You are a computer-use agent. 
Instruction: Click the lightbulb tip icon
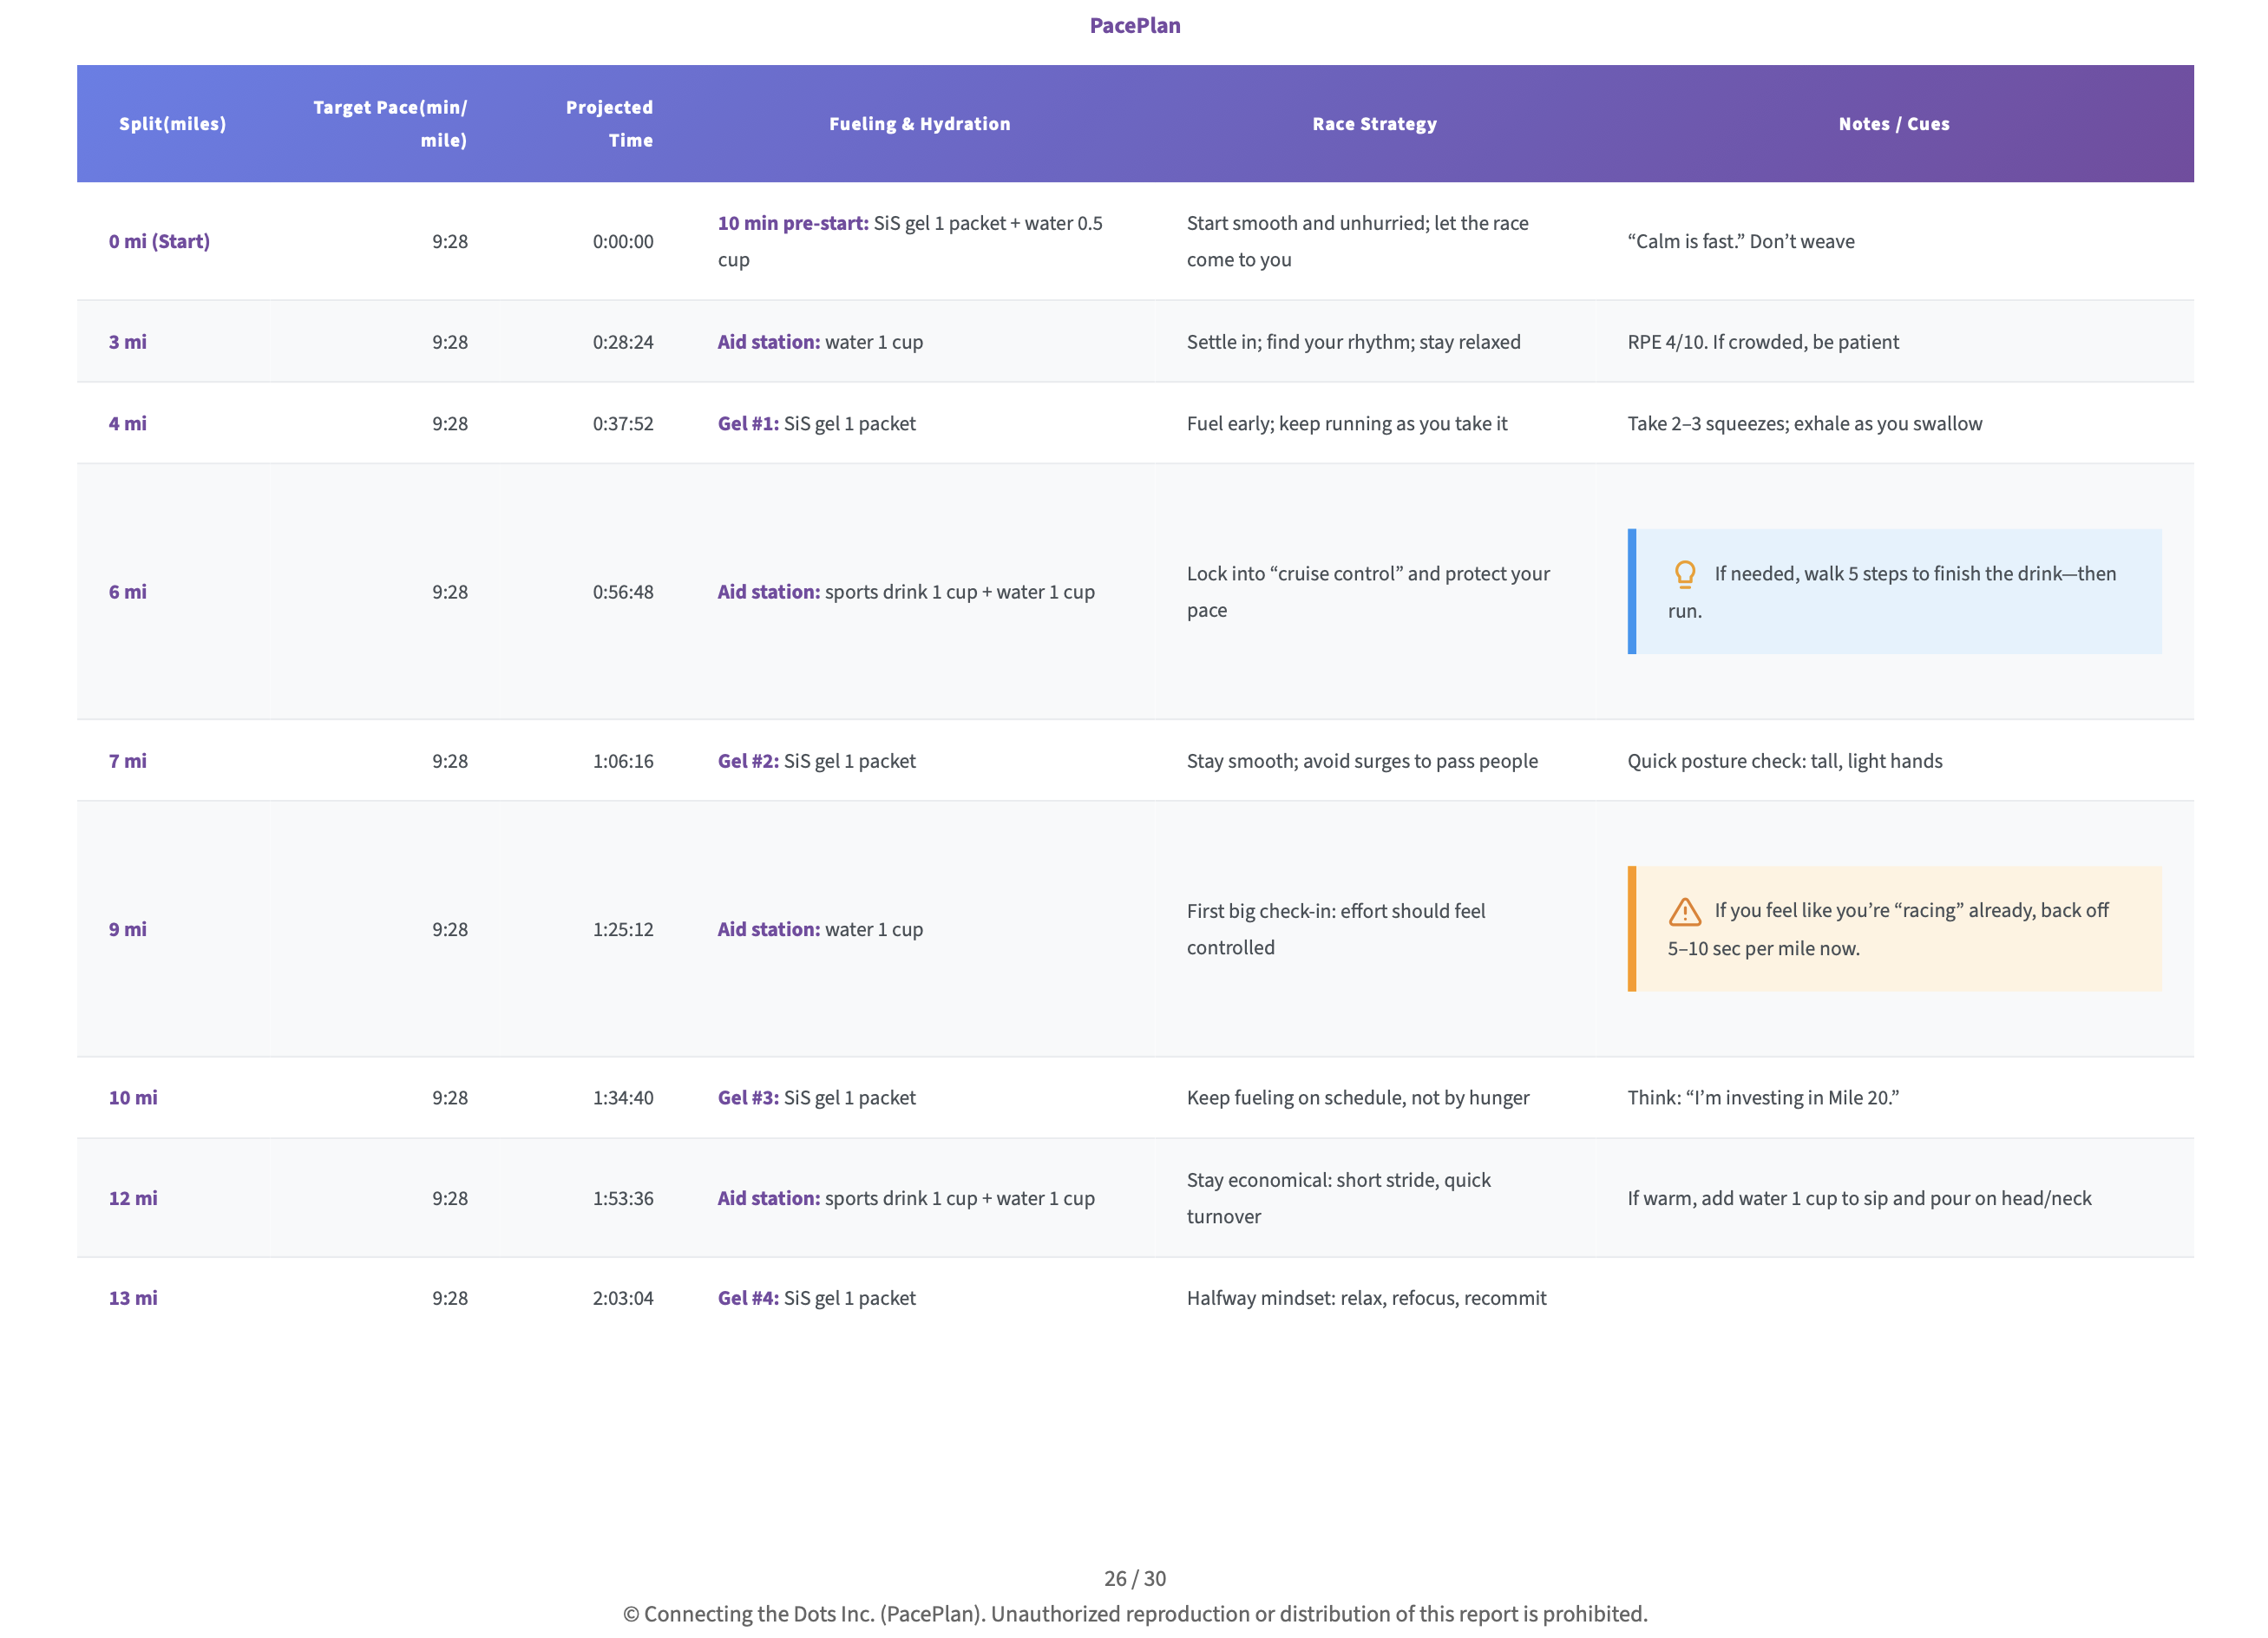coord(1684,574)
